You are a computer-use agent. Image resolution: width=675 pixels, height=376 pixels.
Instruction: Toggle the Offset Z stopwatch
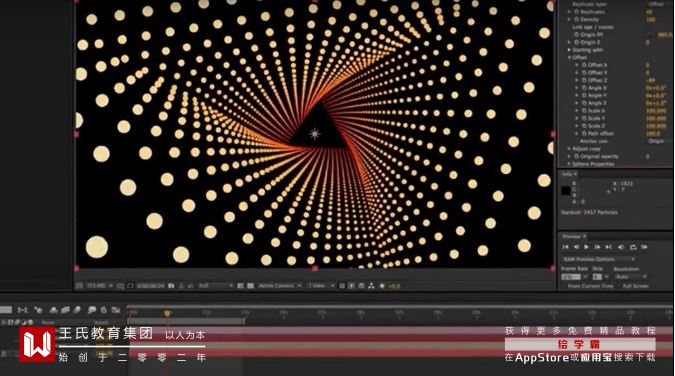[584, 80]
